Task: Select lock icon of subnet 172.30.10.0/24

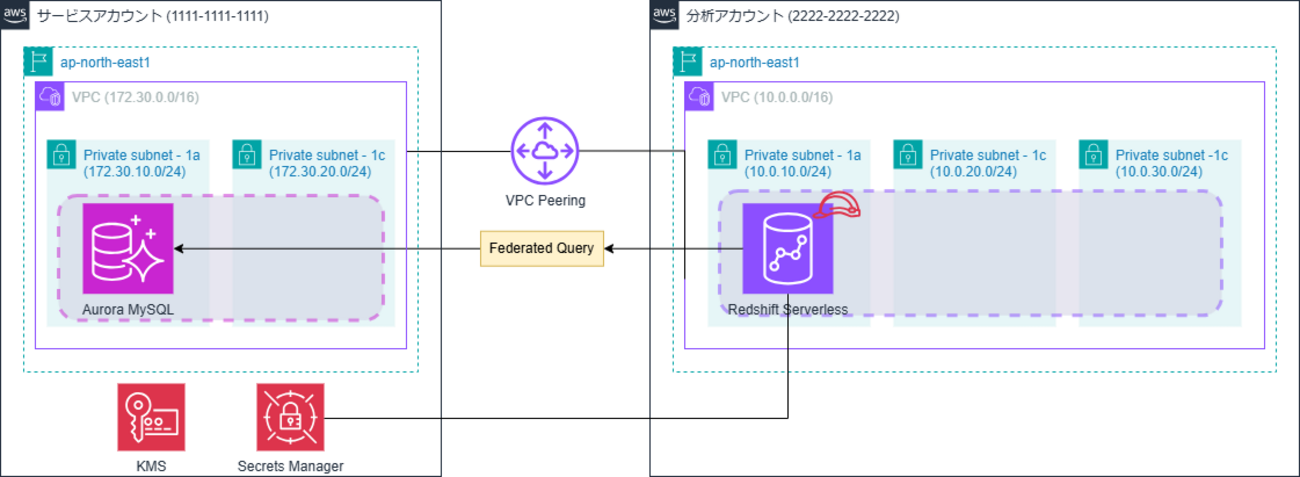Action: click(61, 154)
